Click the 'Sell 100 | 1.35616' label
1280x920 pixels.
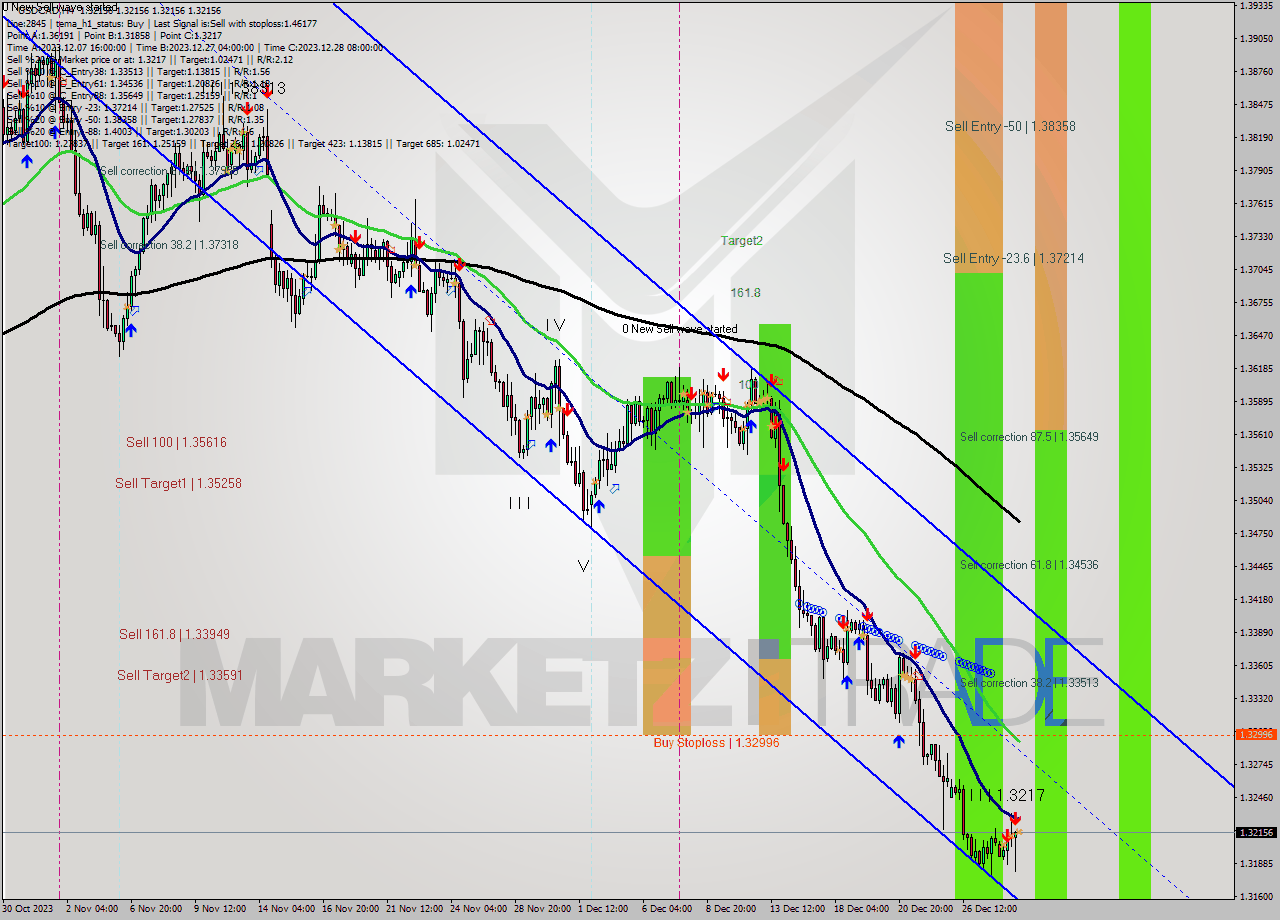click(x=176, y=442)
